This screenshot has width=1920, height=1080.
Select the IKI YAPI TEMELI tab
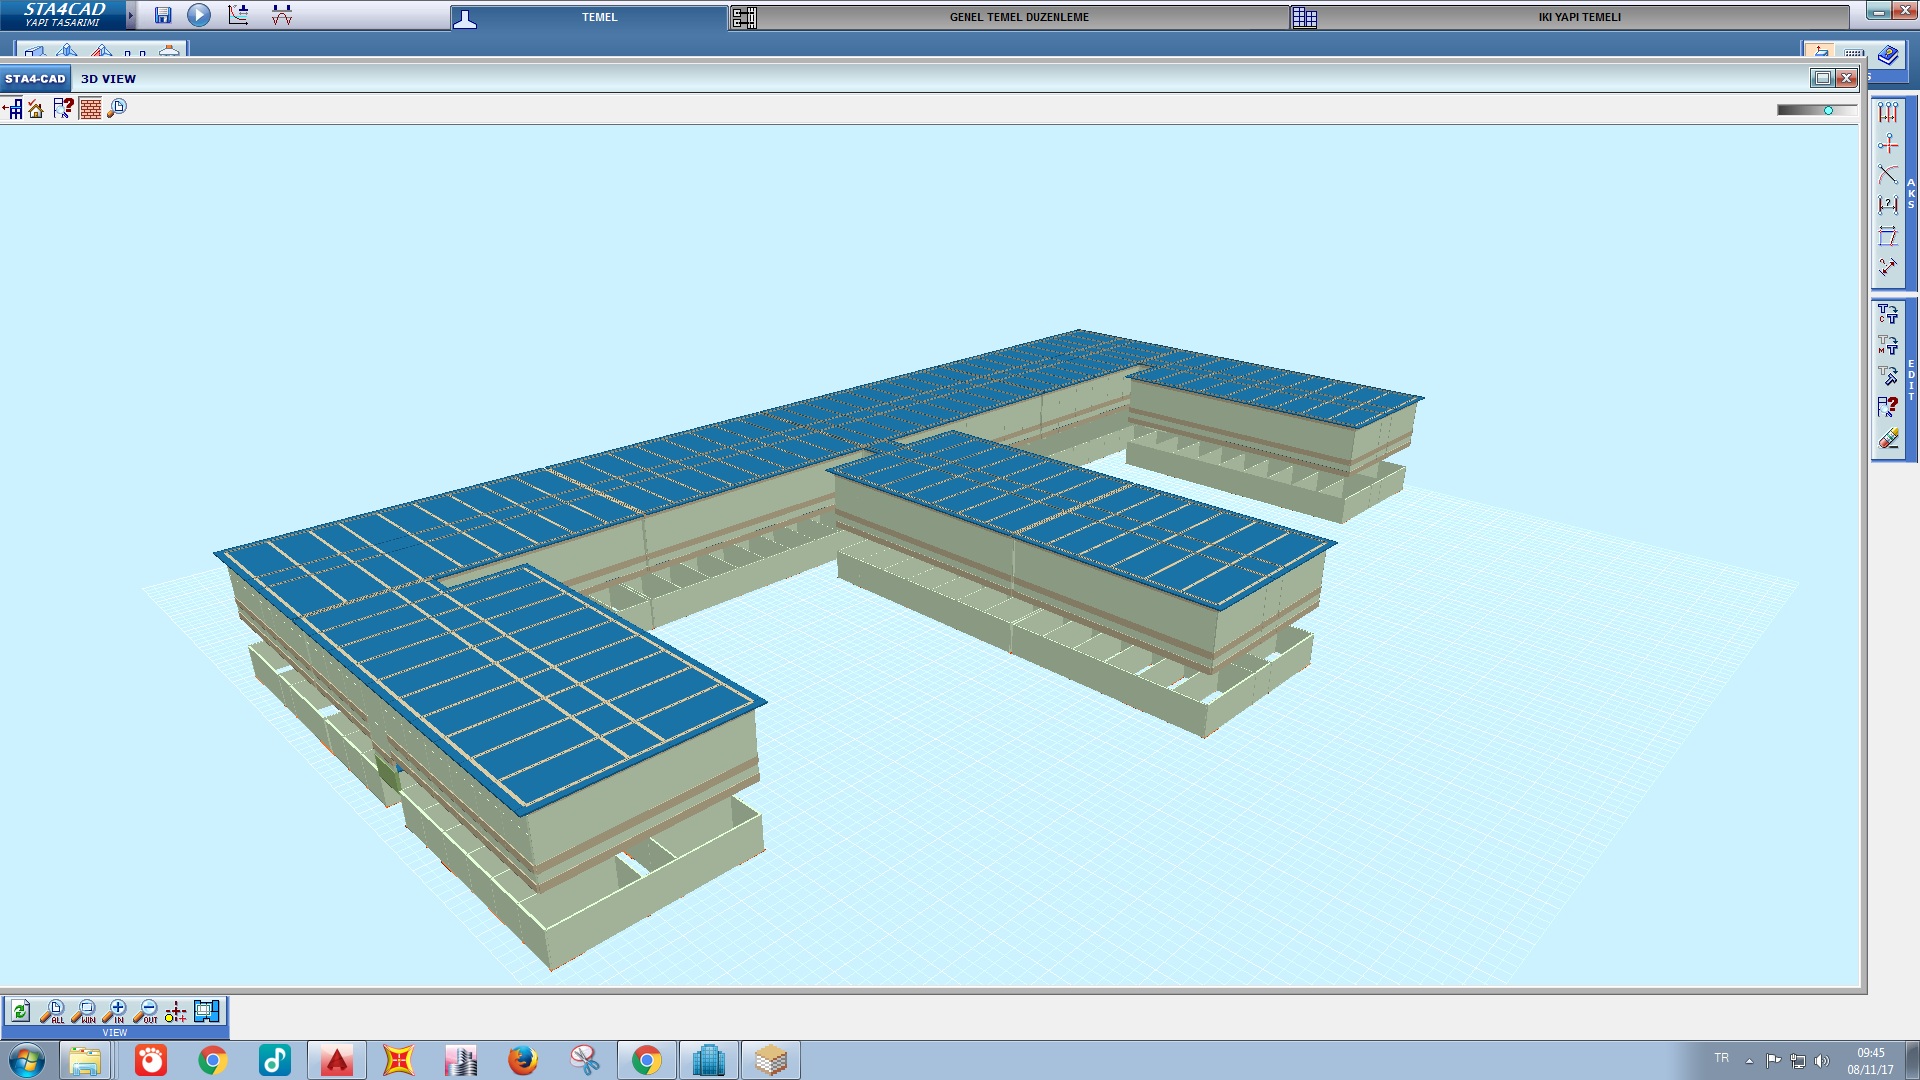coord(1579,17)
